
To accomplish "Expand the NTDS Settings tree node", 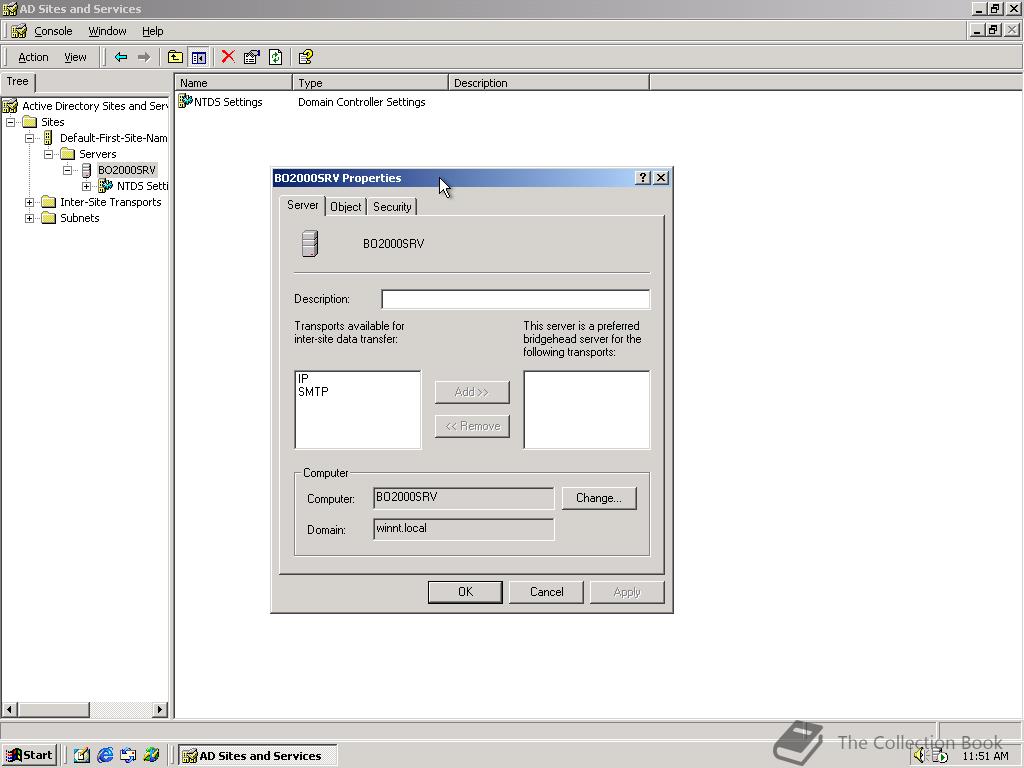I will (x=86, y=186).
